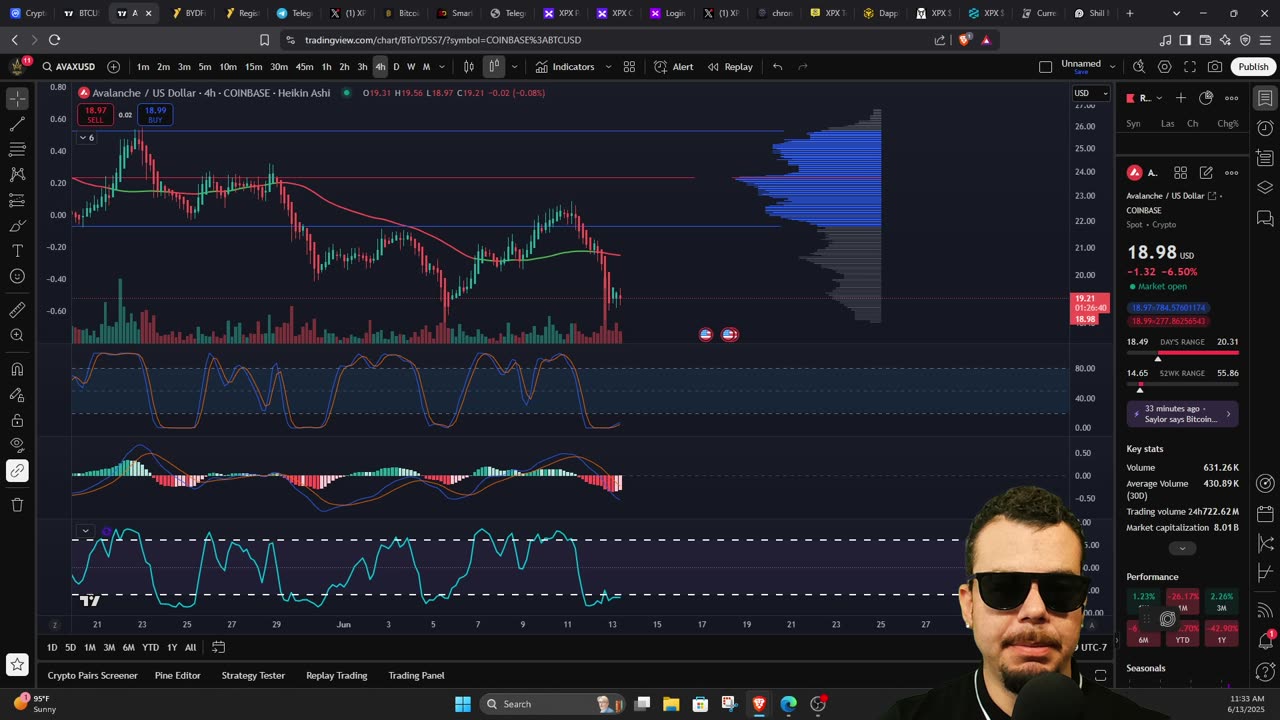This screenshot has width=1280, height=720.
Task: Open the candle chart style selector
Action: pos(494,67)
